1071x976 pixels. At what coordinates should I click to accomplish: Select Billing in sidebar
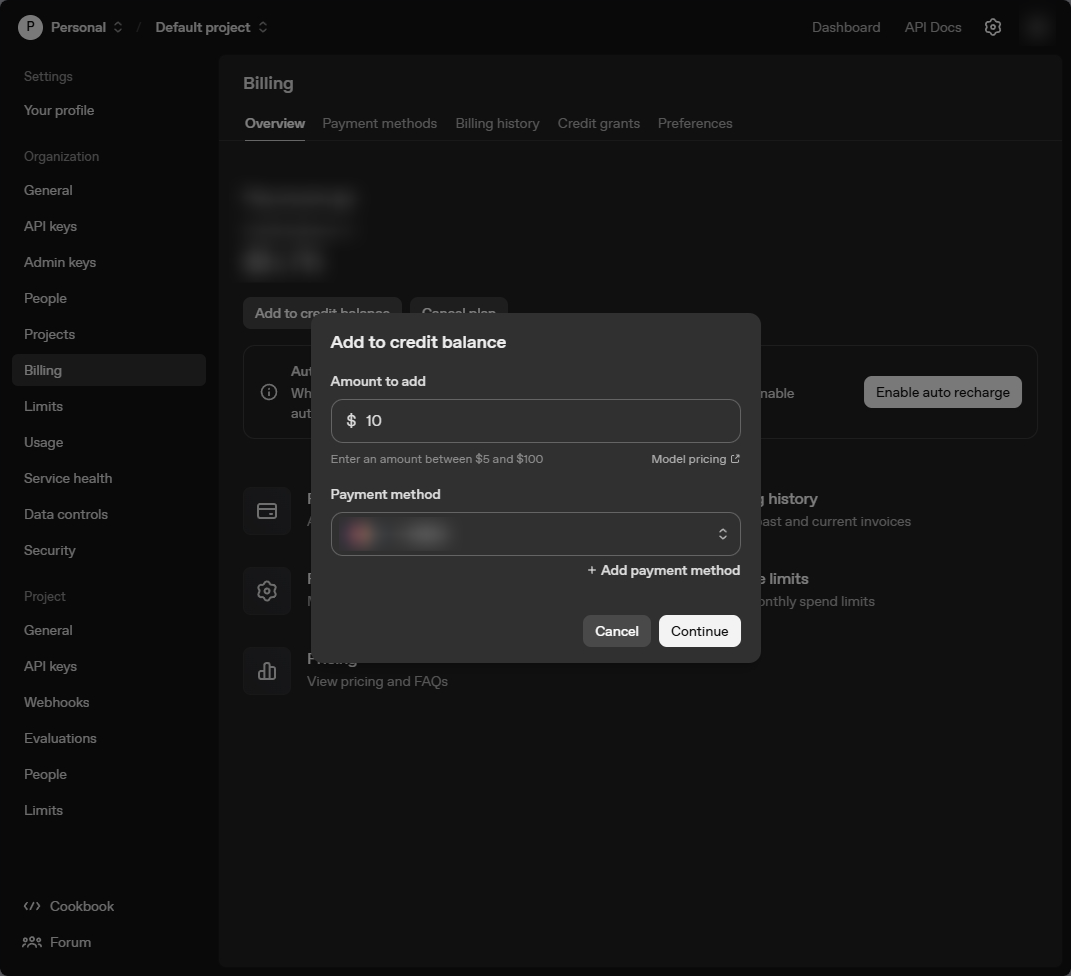point(109,370)
